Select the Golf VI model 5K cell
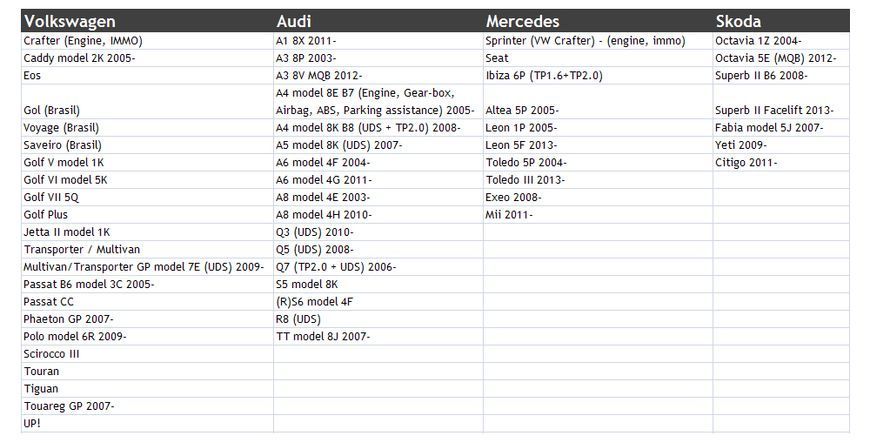Image resolution: width=870 pixels, height=443 pixels. [147, 180]
